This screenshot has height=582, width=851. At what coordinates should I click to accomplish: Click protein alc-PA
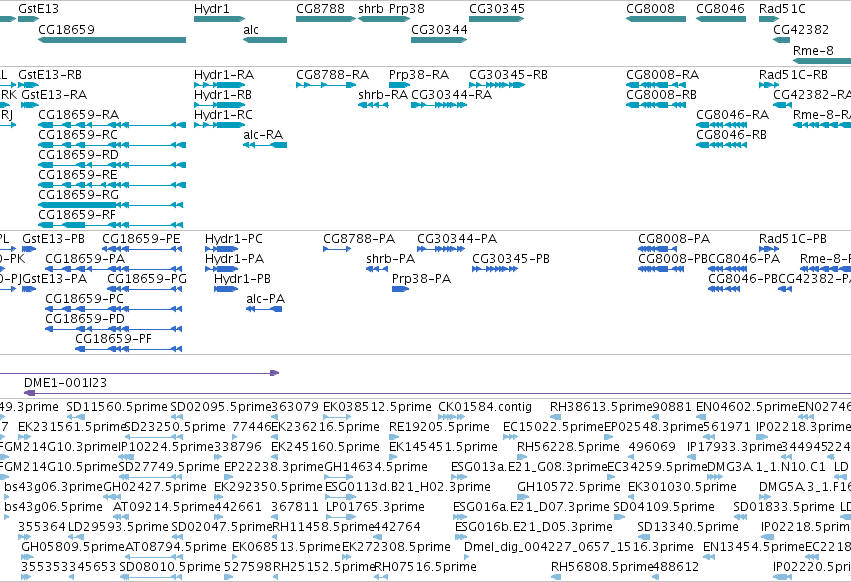[265, 299]
